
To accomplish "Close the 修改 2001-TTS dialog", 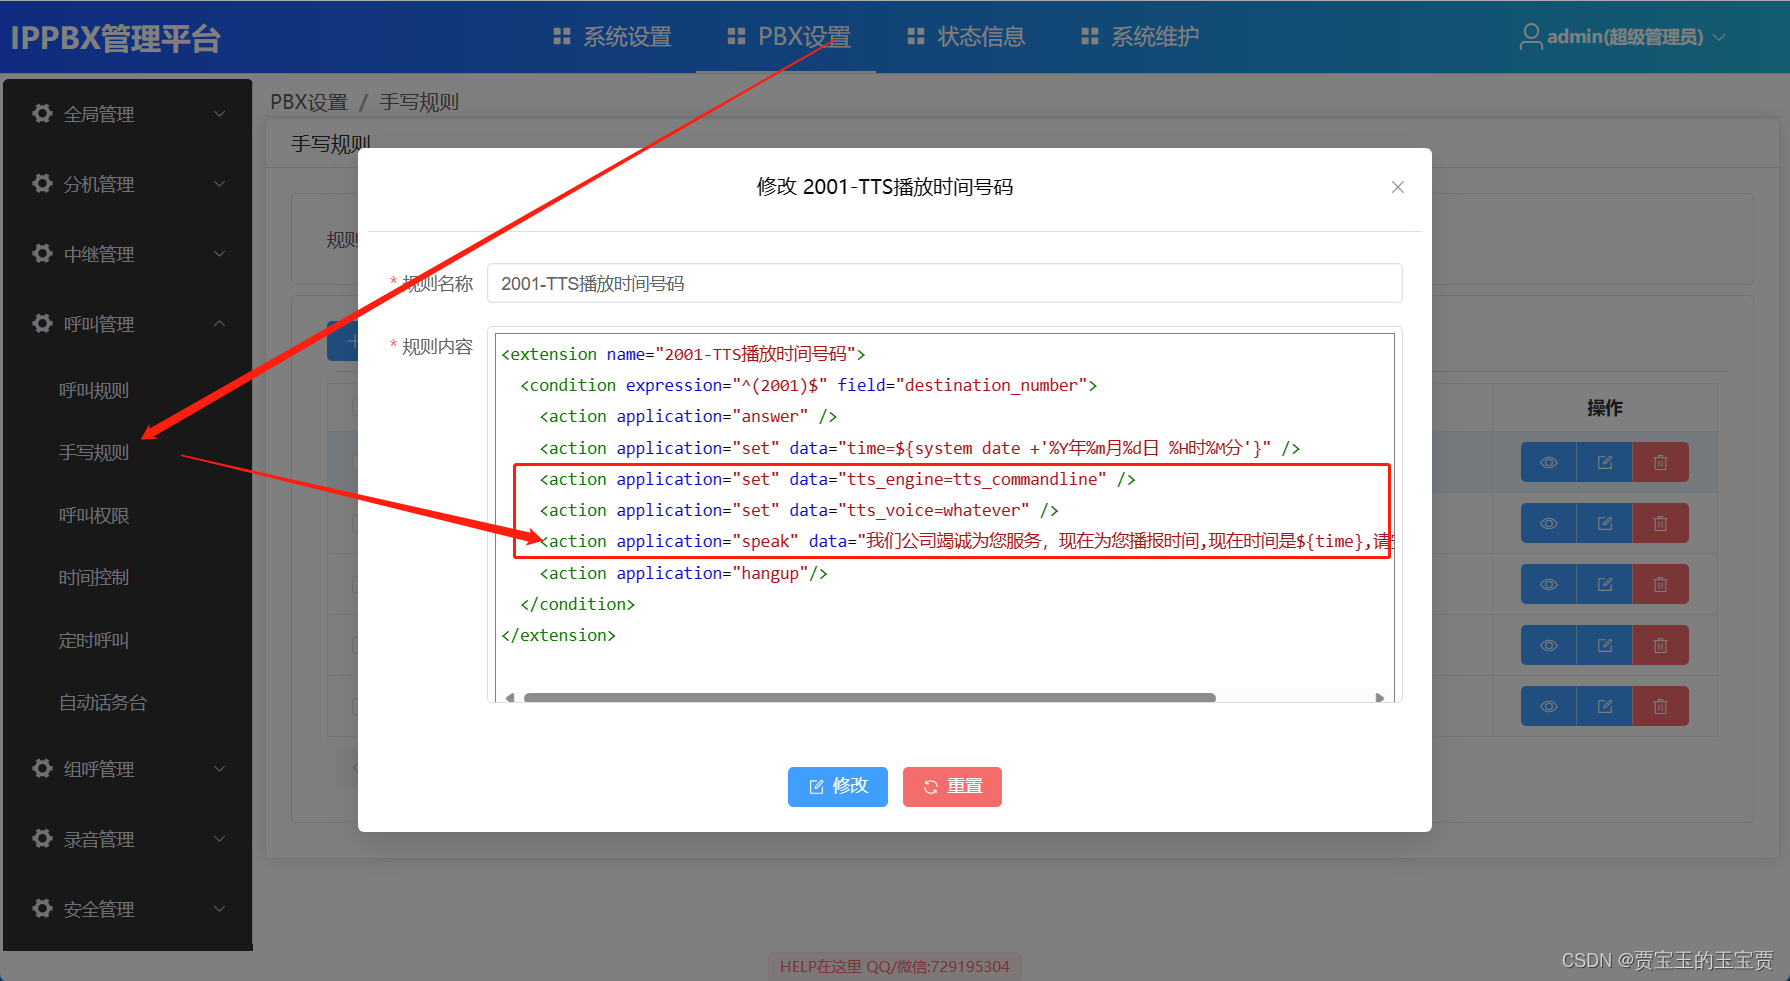I will point(1398,187).
